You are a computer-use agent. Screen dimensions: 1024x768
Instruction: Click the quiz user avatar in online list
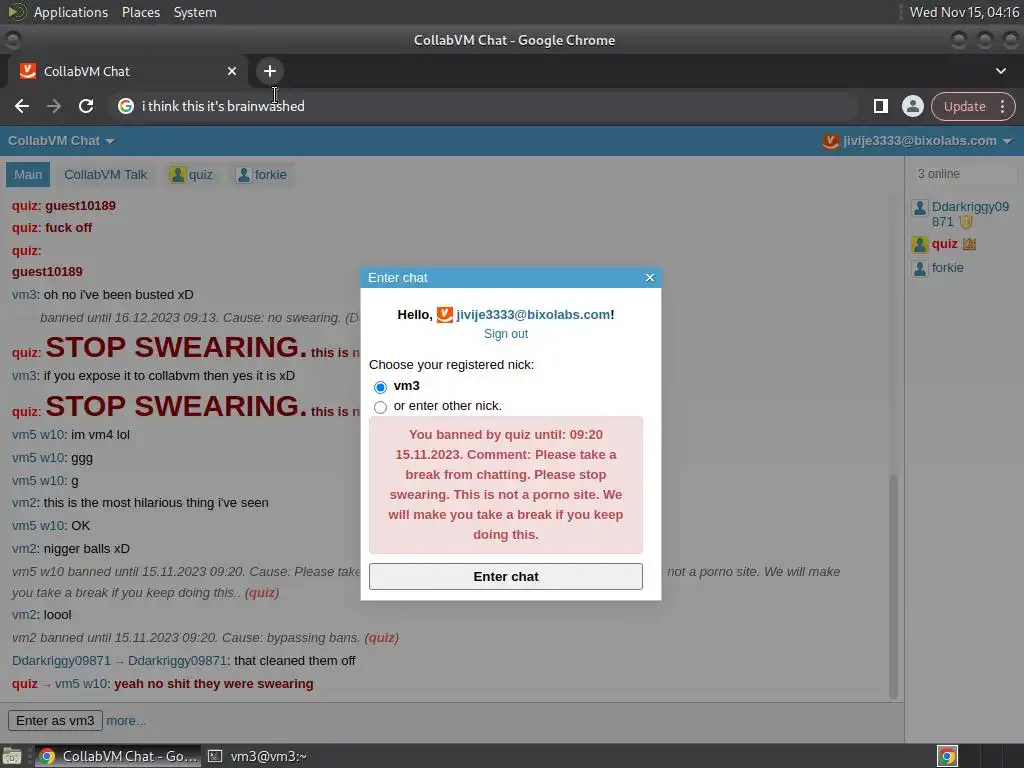click(x=920, y=245)
